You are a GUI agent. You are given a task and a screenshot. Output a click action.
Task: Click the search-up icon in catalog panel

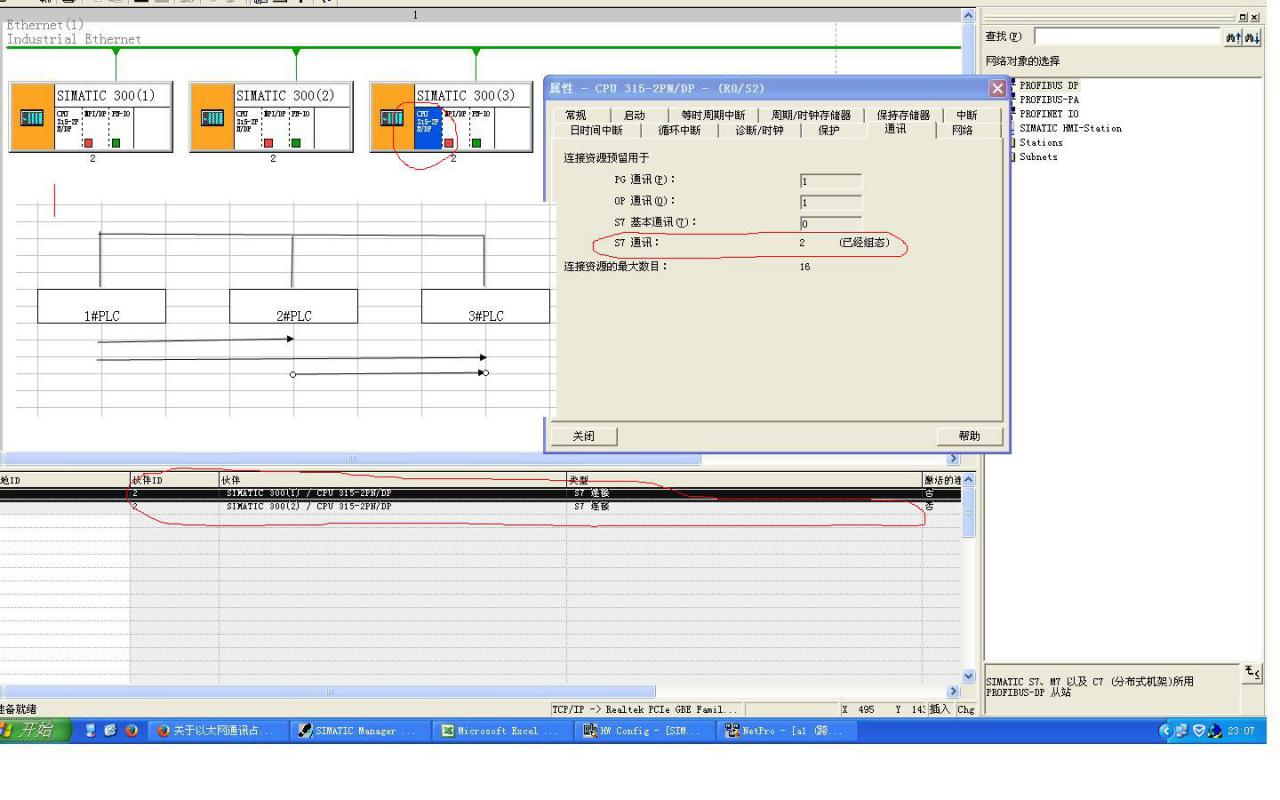[x=1233, y=36]
